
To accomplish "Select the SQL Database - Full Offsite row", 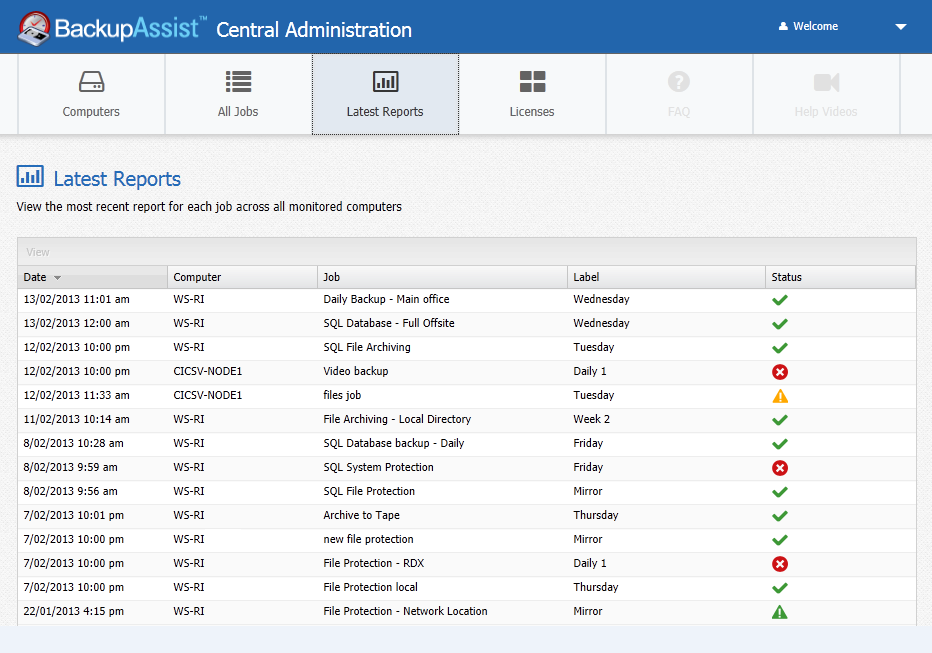I will point(389,324).
